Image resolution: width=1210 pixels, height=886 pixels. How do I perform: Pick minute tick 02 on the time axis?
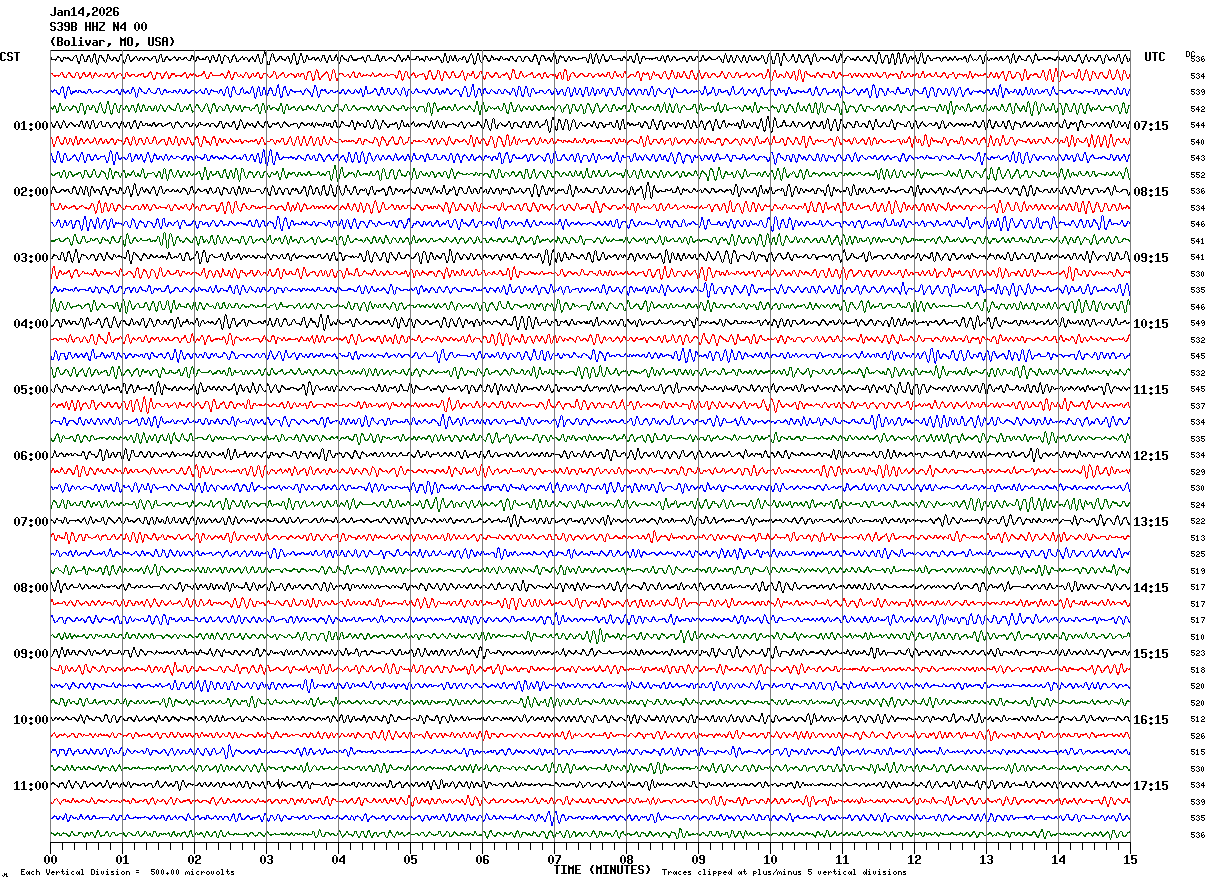(x=194, y=859)
